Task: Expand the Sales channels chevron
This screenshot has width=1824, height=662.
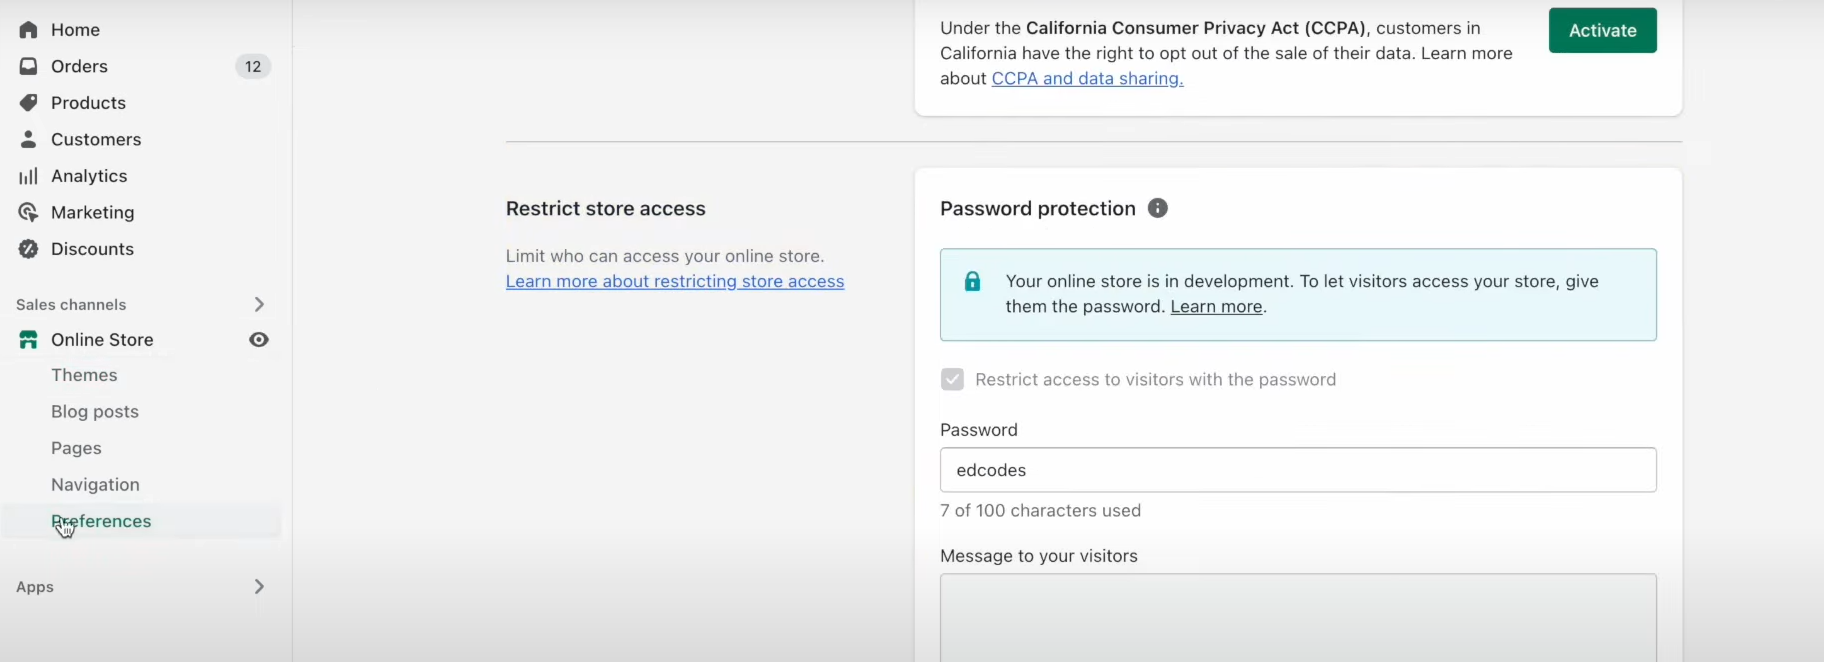Action: pos(259,304)
